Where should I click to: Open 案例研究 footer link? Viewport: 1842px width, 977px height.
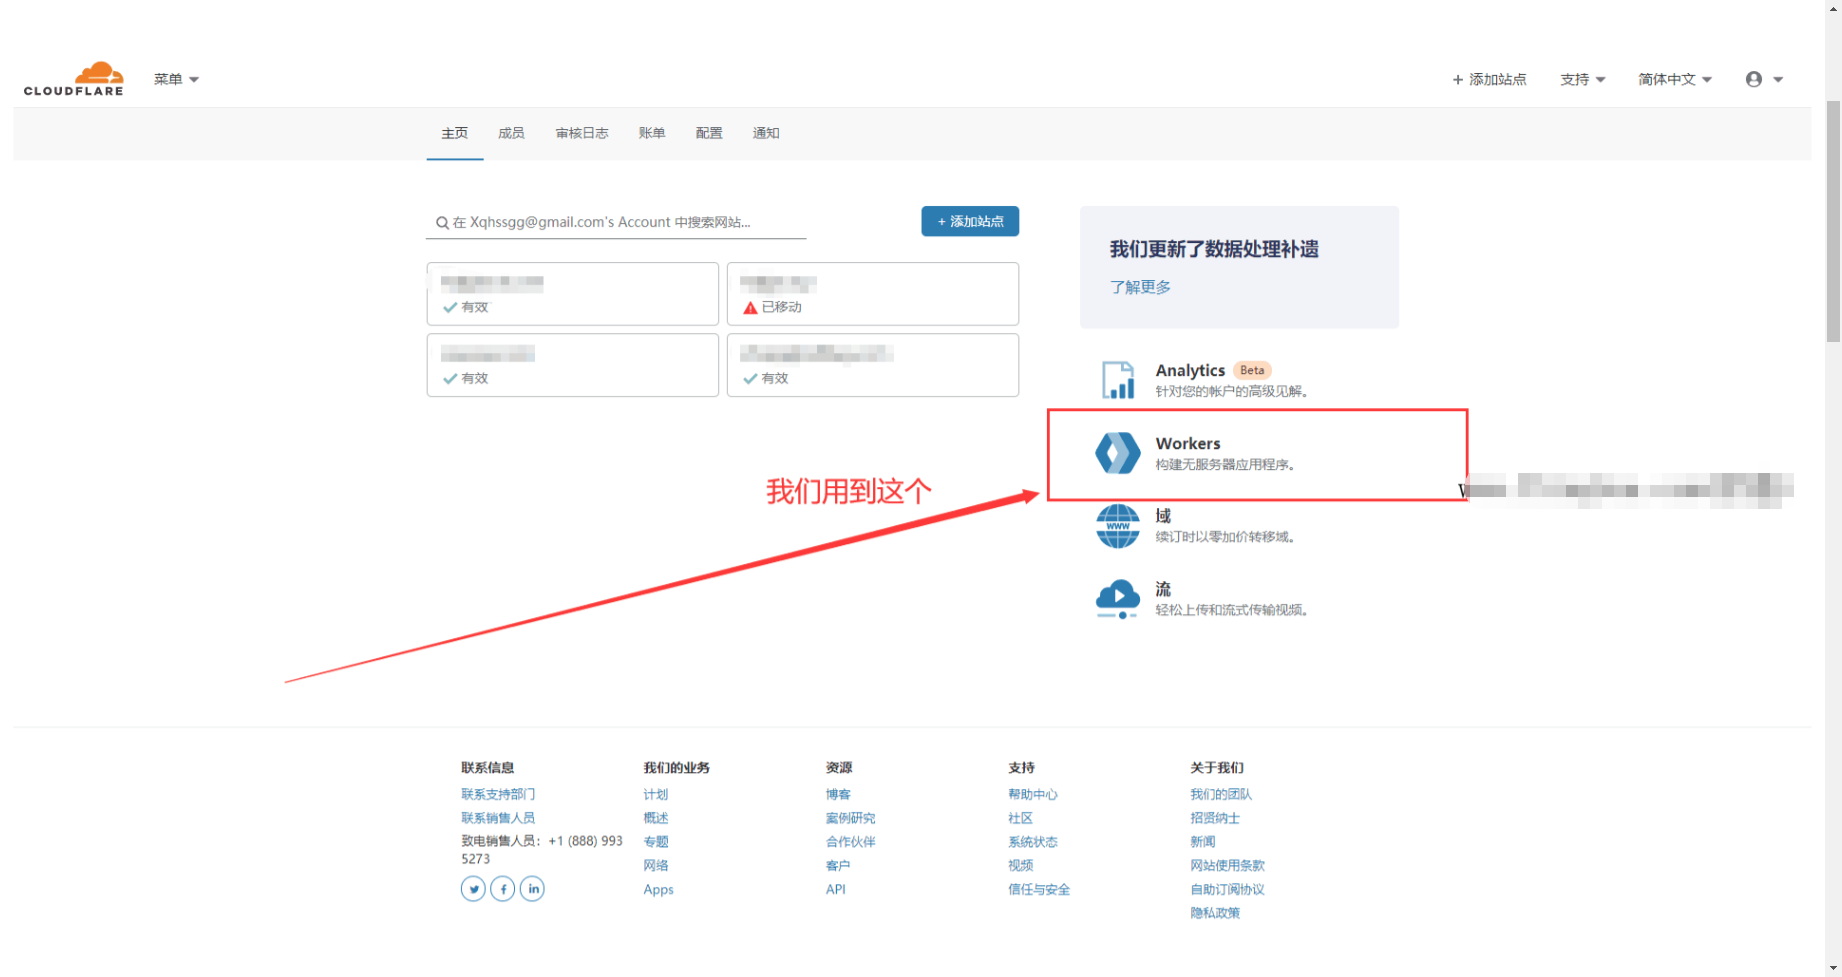pyautogui.click(x=850, y=818)
